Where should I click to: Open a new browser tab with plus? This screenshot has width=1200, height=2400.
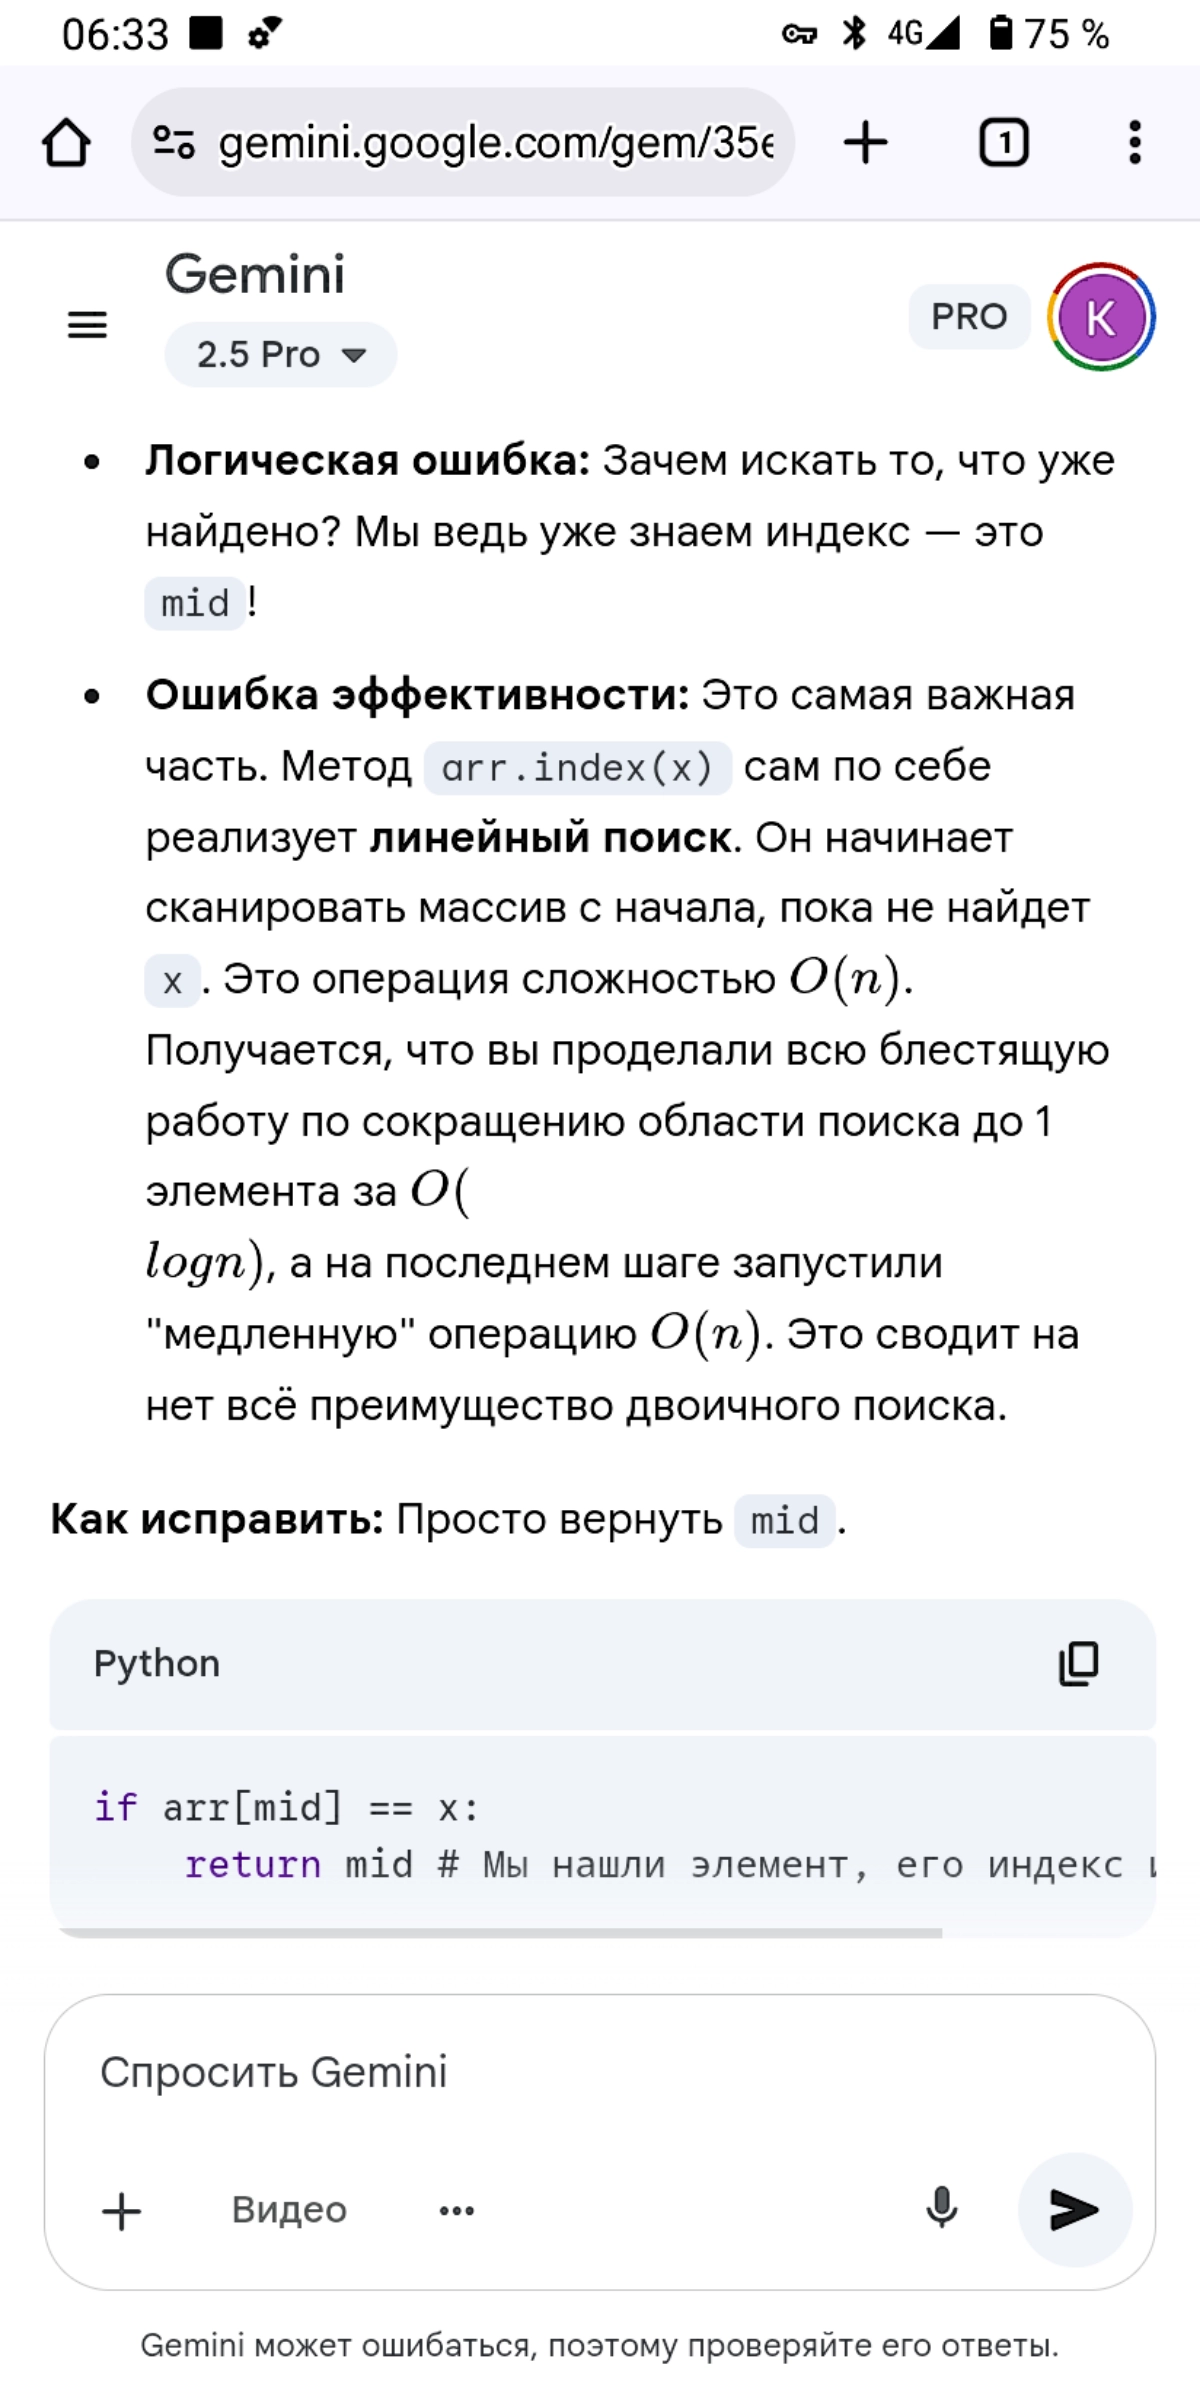865,142
